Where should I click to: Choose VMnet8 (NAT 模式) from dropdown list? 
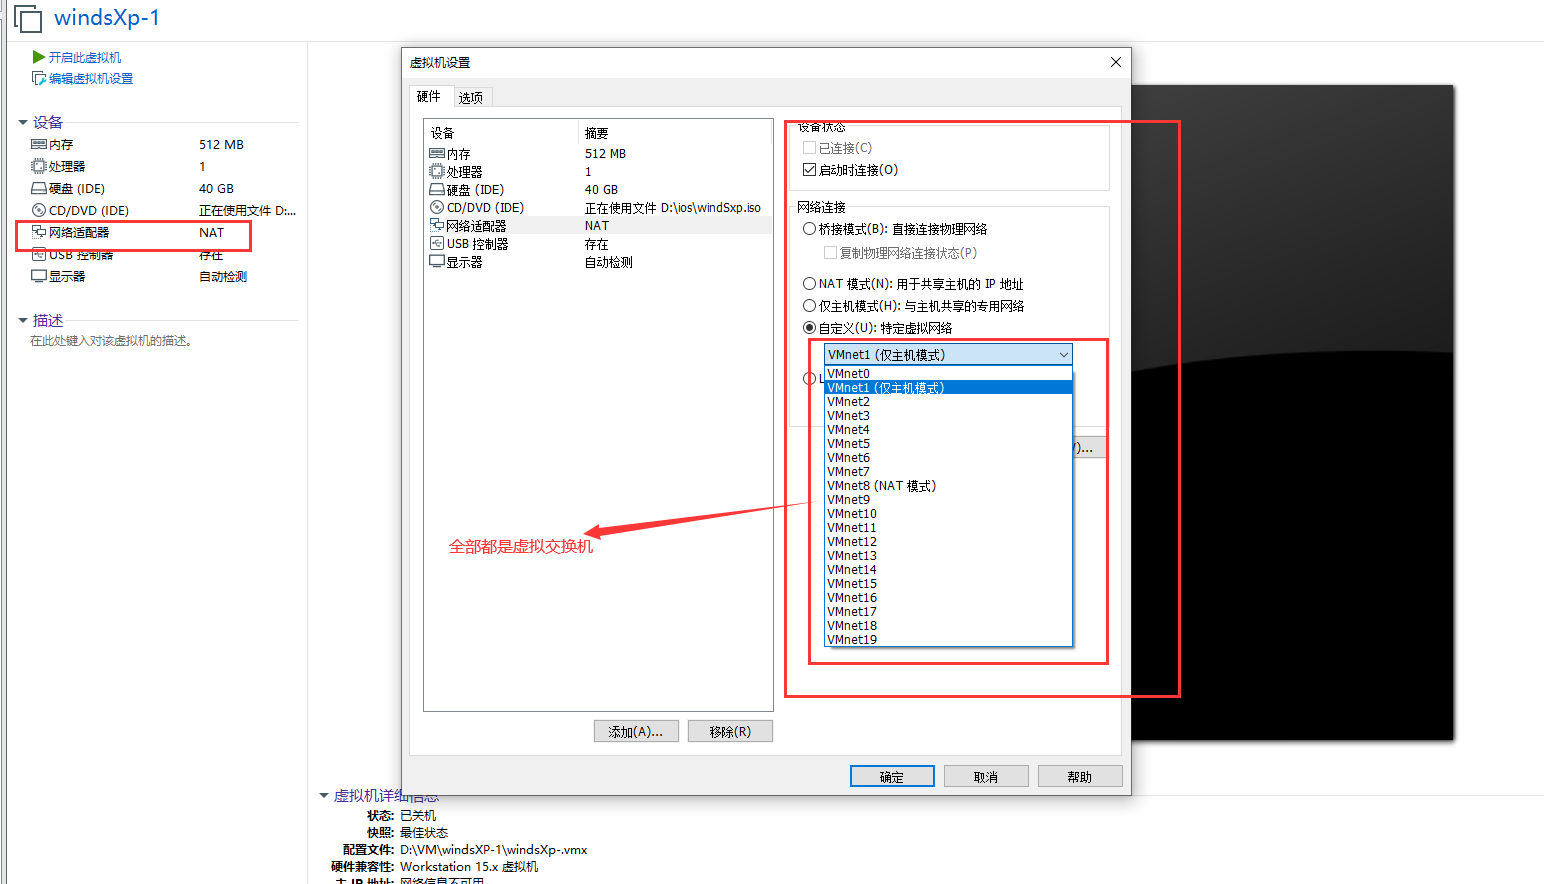tap(948, 485)
